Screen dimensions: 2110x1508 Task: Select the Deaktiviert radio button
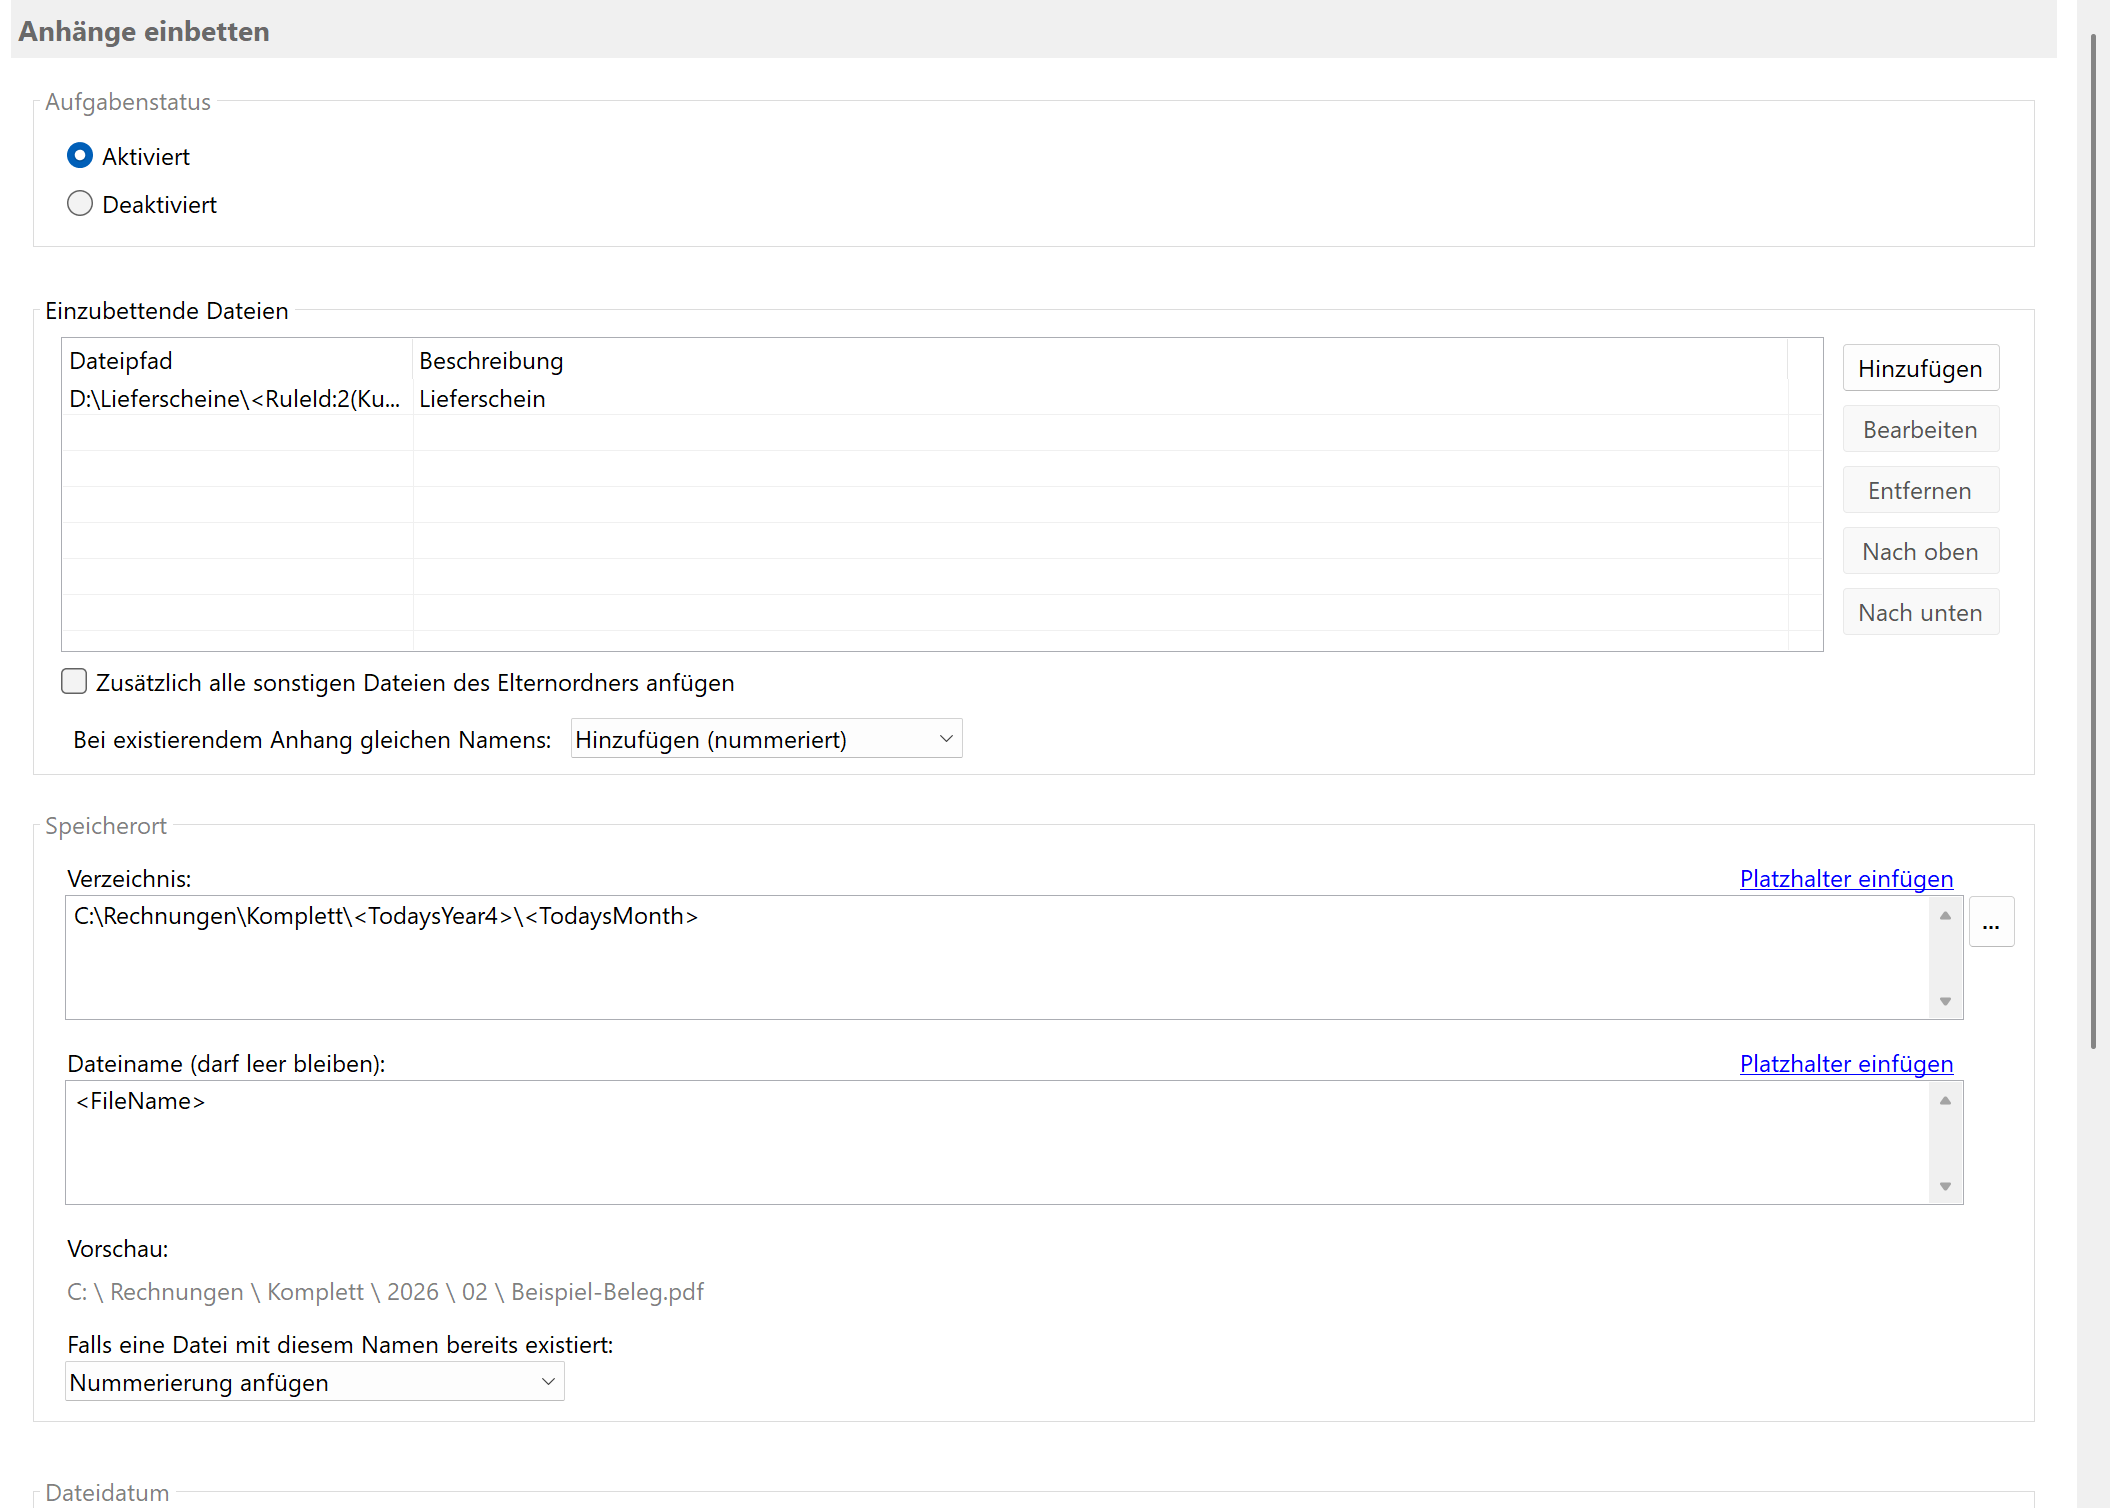[80, 204]
